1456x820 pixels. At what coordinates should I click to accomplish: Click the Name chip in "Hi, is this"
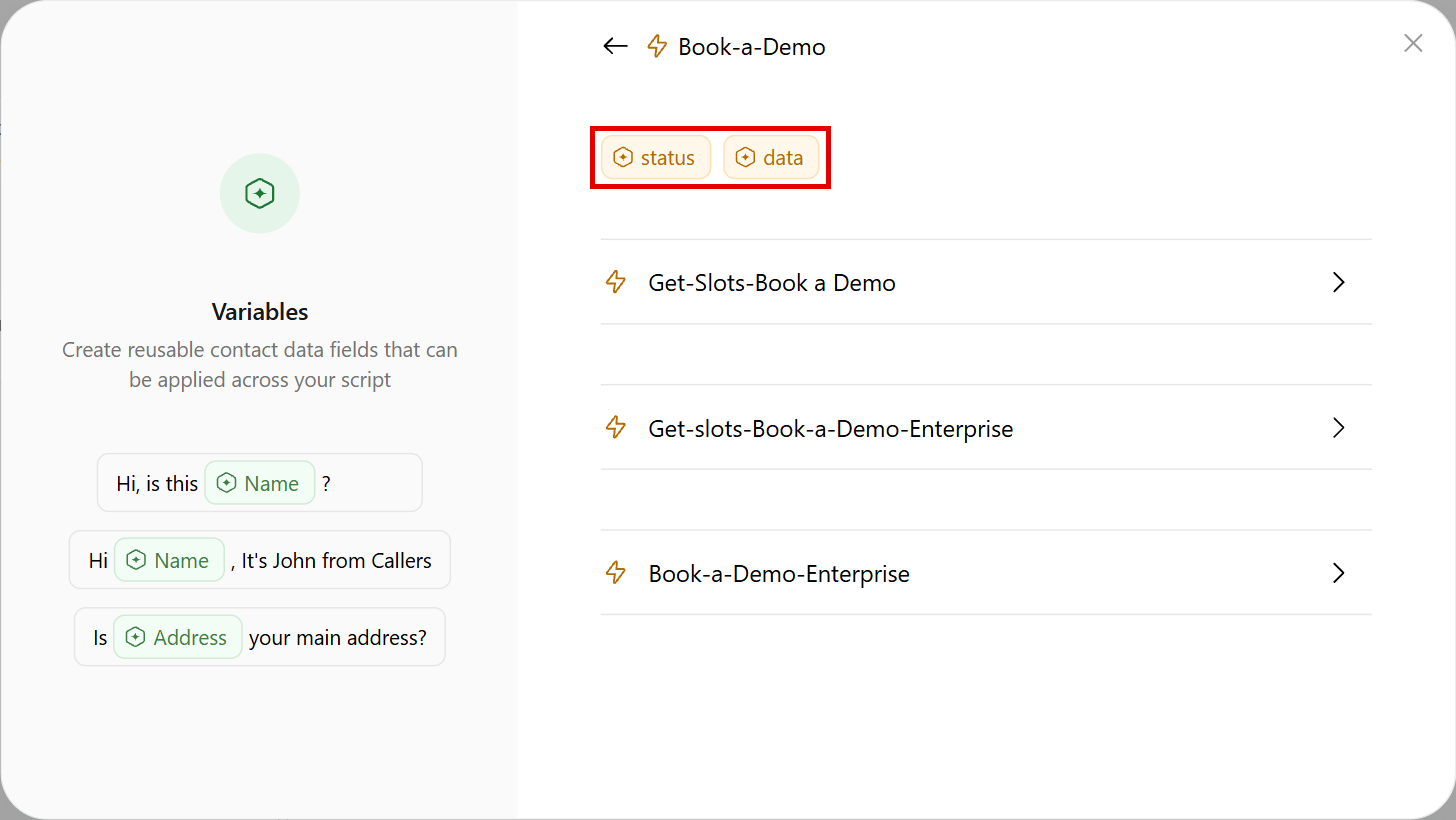click(x=260, y=483)
